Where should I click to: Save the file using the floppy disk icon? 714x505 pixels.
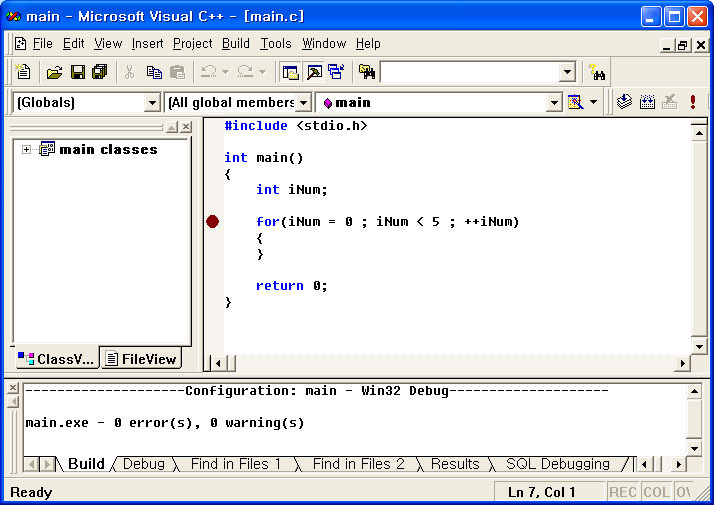77,71
